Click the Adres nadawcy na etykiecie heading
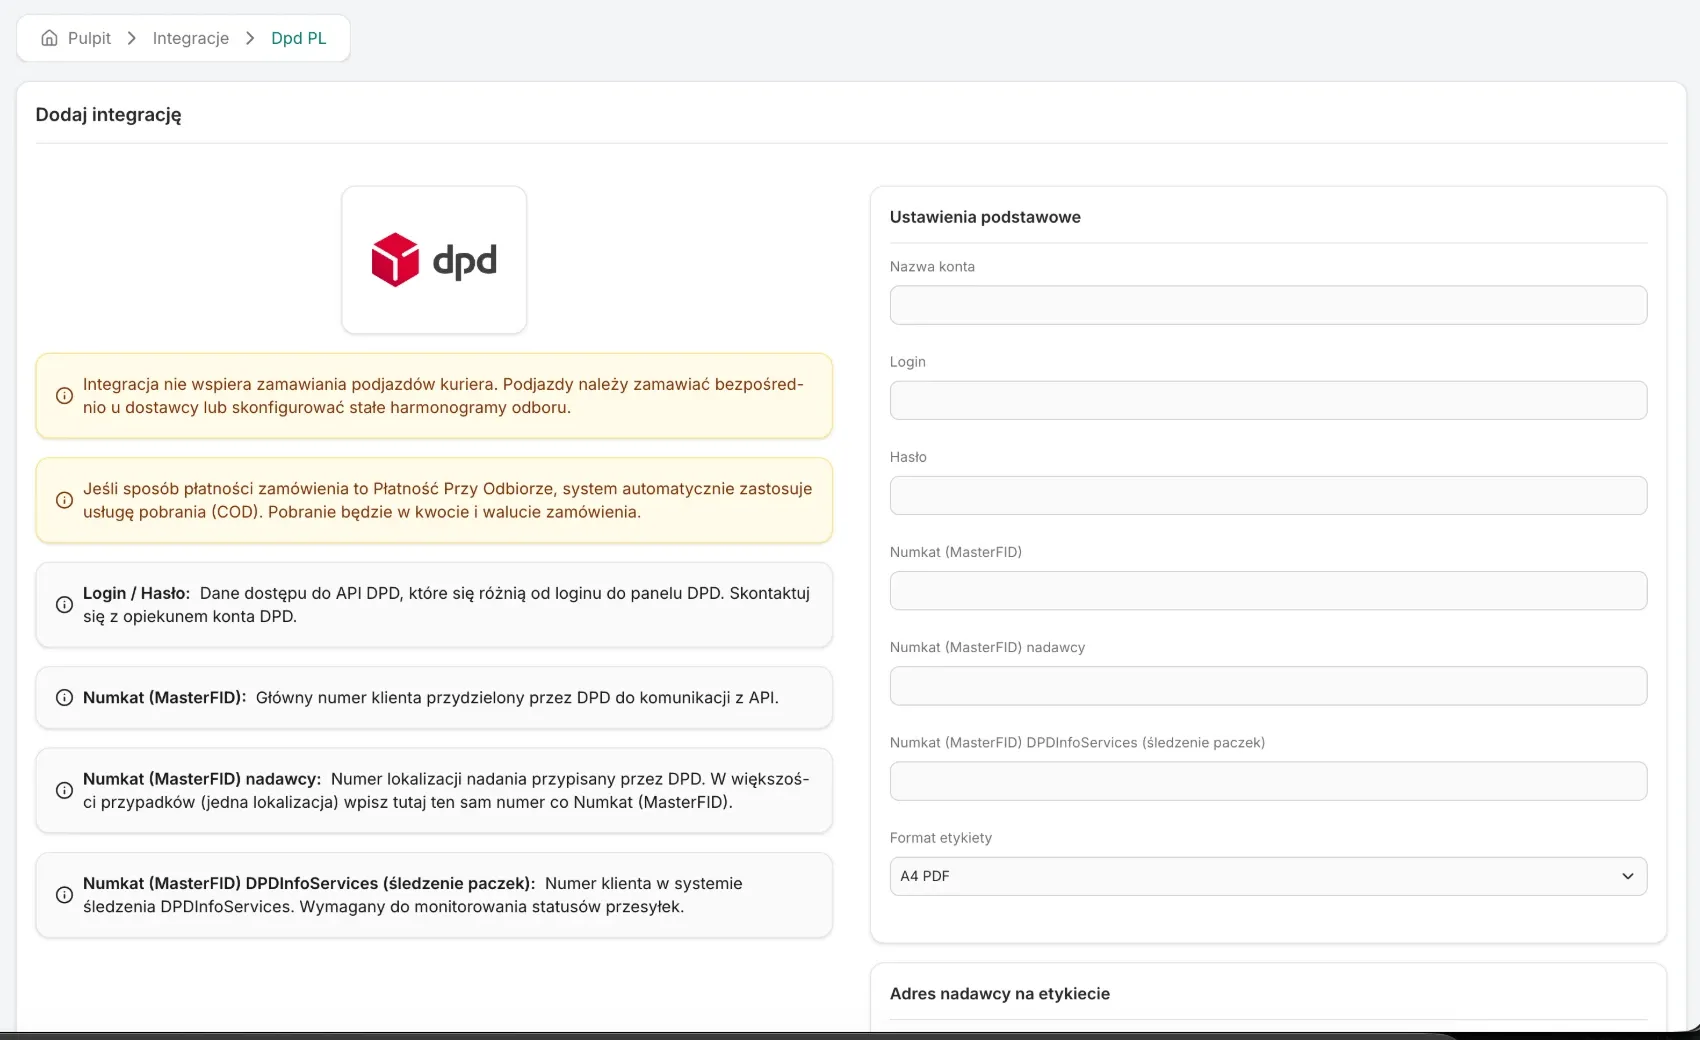 (x=1000, y=994)
